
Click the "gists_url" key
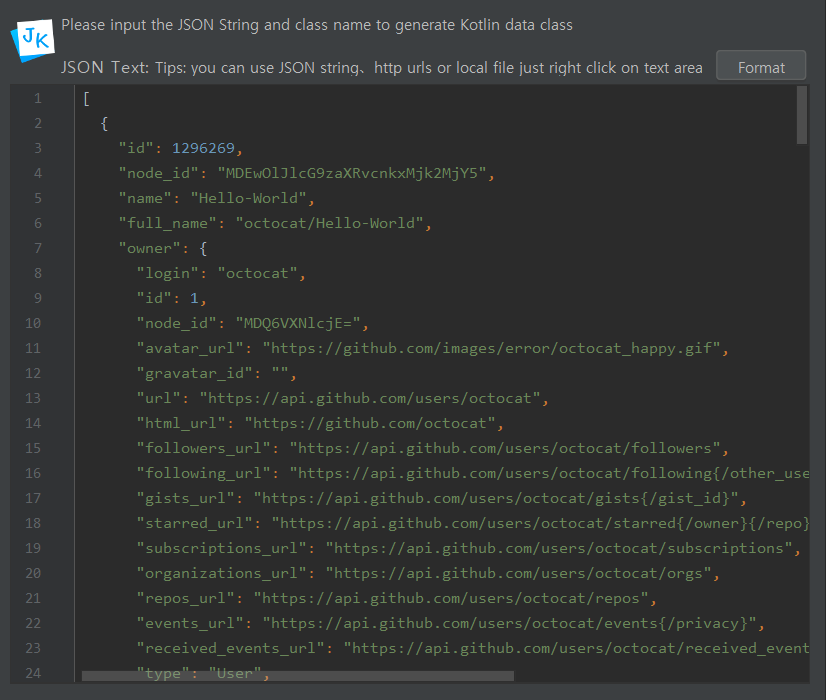pyautogui.click(x=185, y=498)
